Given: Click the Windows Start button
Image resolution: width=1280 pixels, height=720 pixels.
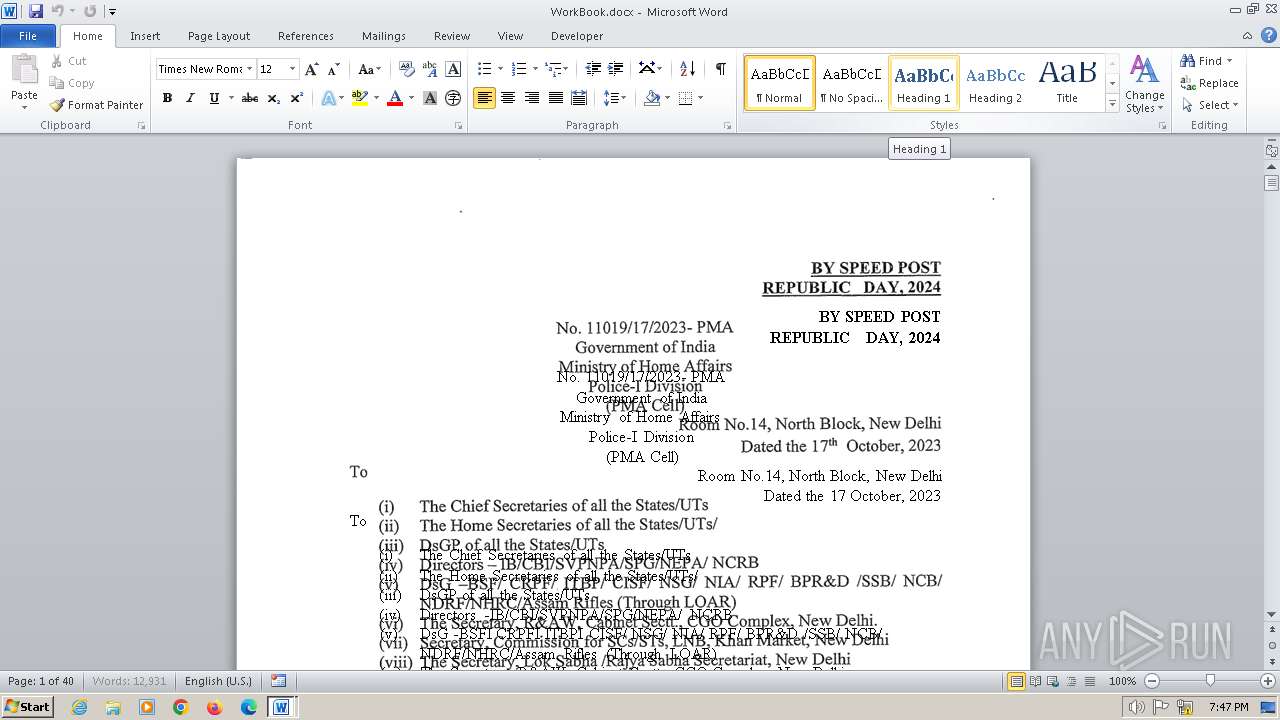Looking at the screenshot, I should click(x=27, y=706).
